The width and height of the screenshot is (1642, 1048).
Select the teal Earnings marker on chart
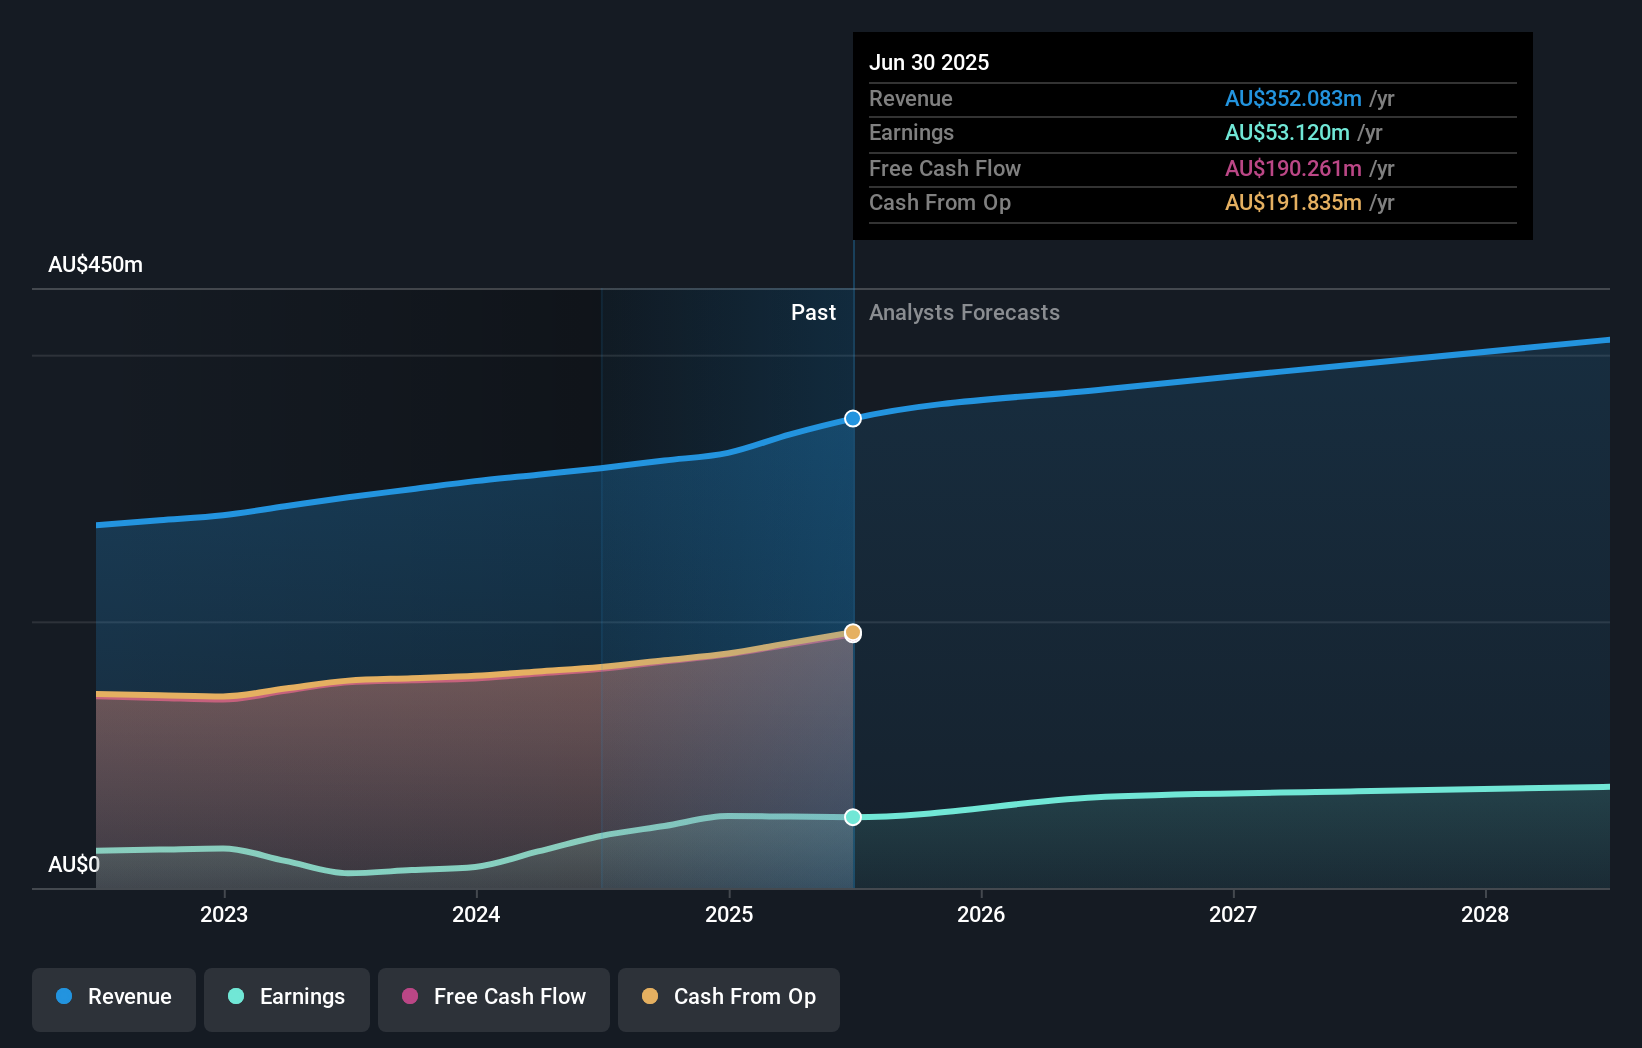click(x=852, y=818)
